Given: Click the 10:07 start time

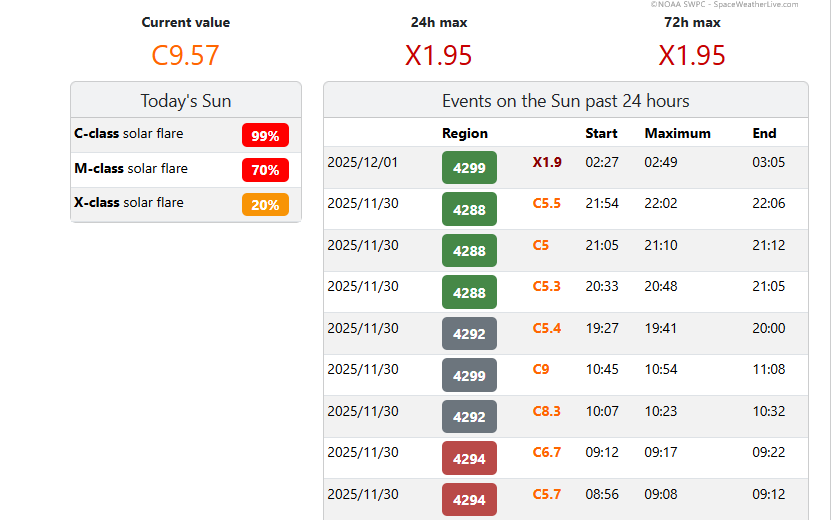Looking at the screenshot, I should [x=602, y=411].
